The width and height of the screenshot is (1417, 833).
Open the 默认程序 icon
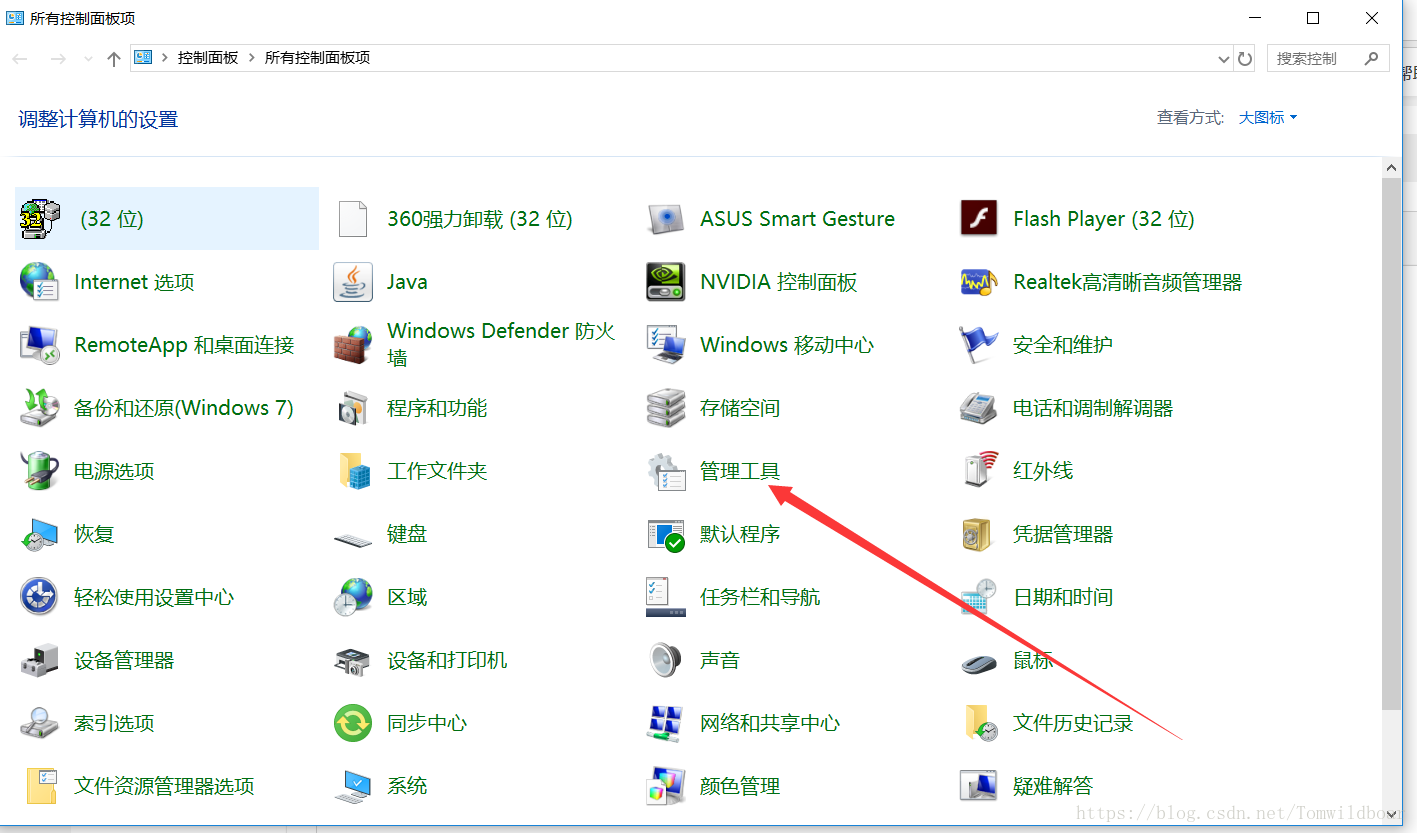tap(666, 534)
